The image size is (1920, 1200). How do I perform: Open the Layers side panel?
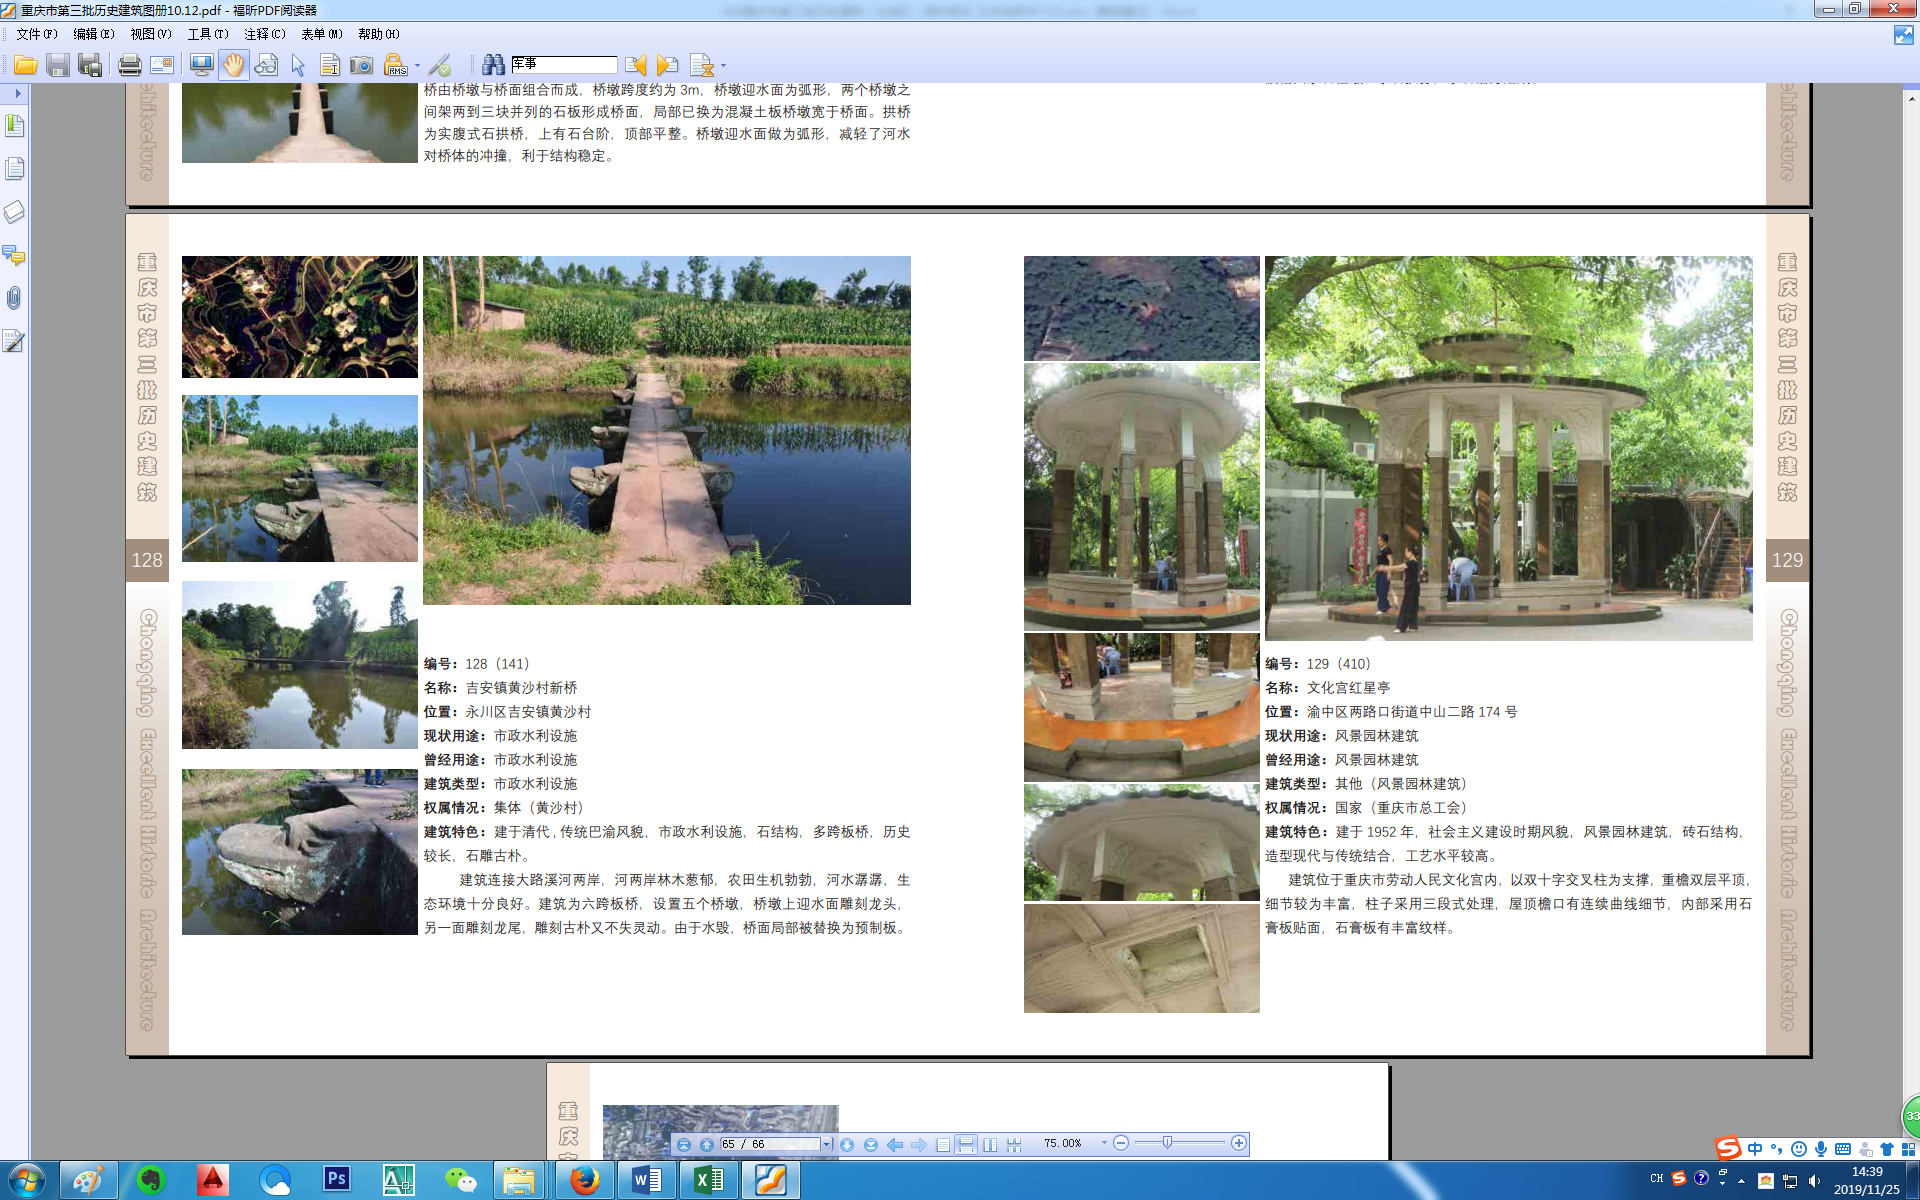[14, 212]
